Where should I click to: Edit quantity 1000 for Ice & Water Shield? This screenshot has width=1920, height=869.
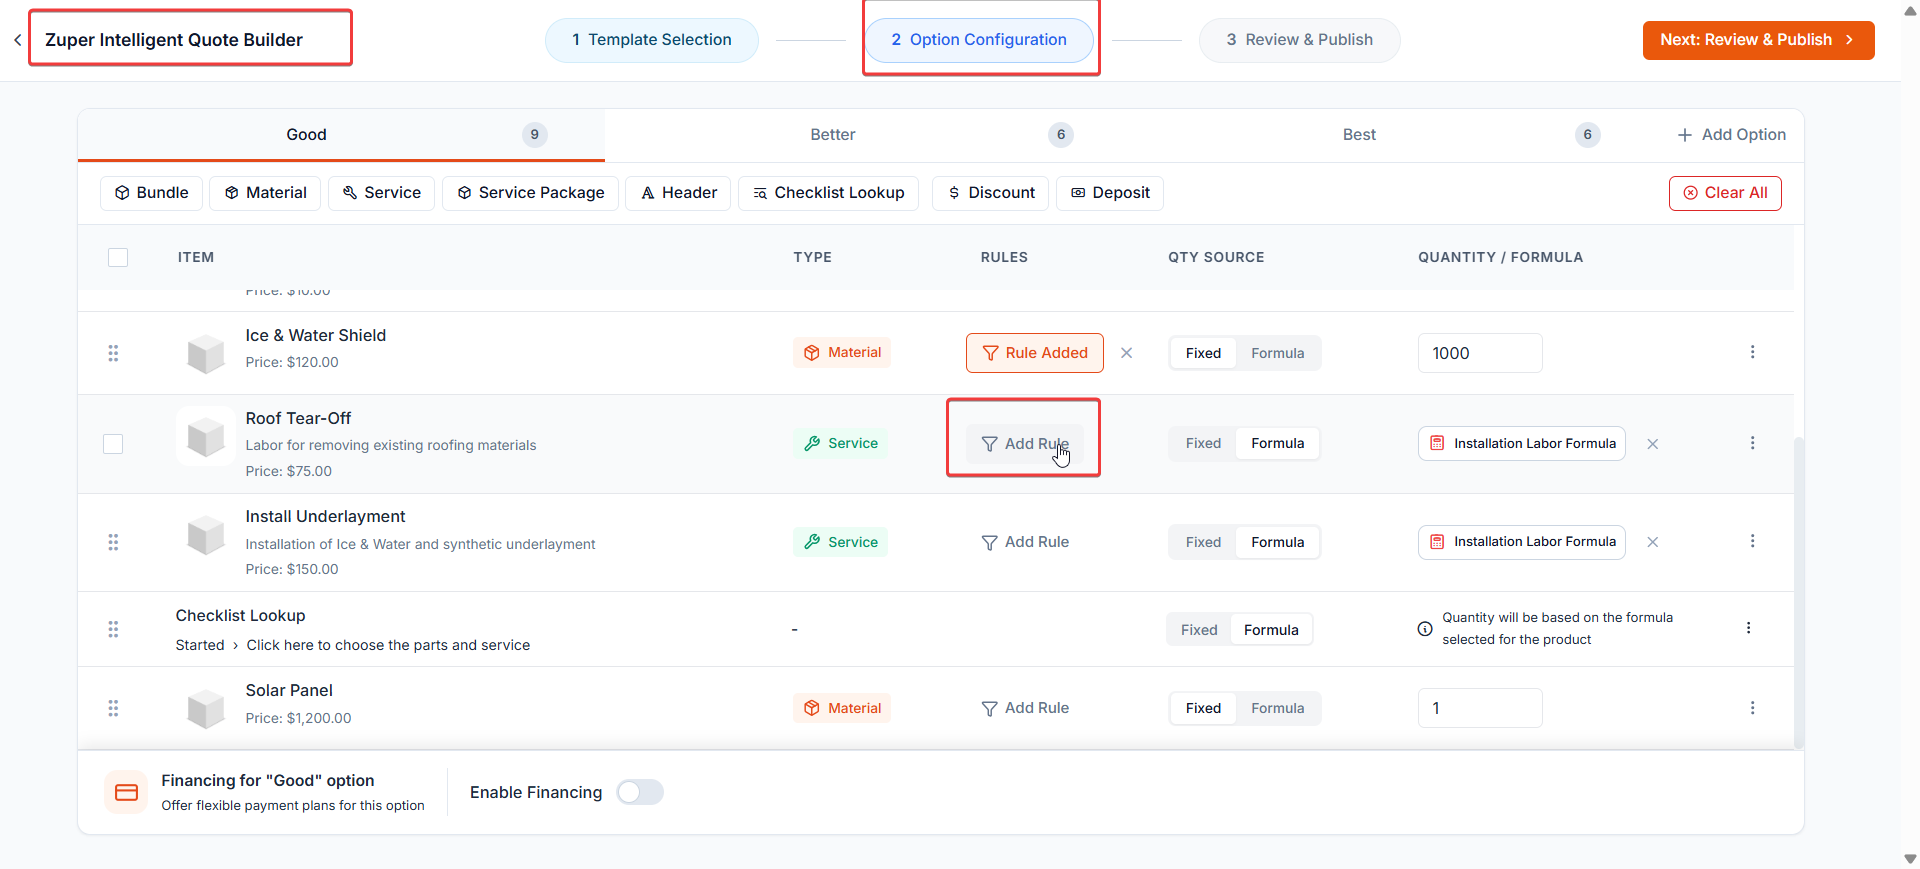(x=1480, y=353)
